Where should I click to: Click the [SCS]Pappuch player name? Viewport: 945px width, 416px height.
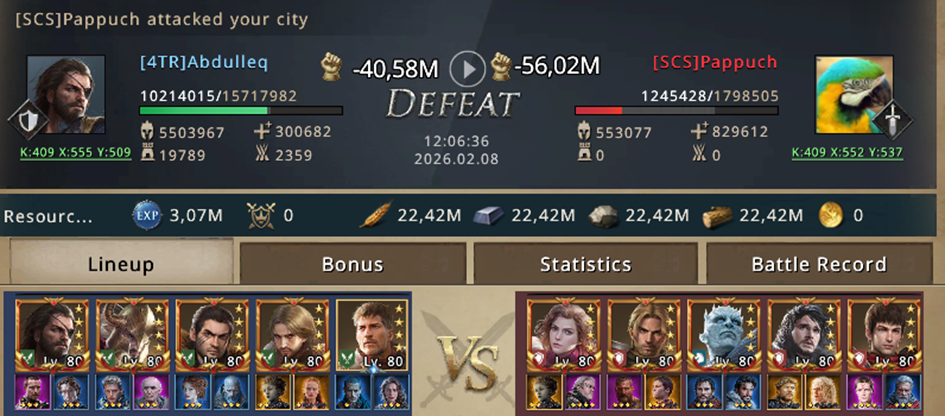tap(715, 61)
